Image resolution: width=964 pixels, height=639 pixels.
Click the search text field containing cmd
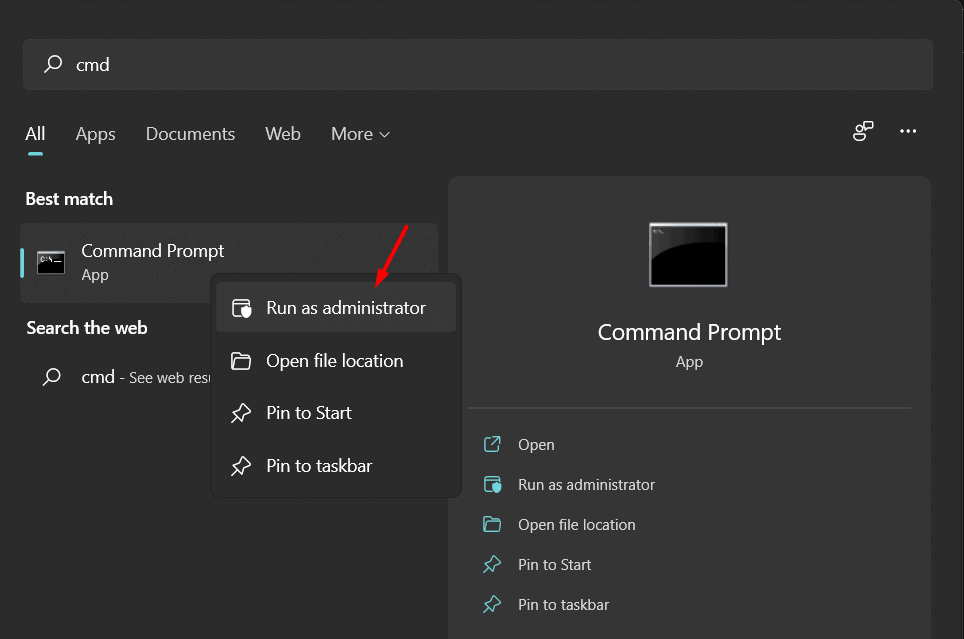480,65
